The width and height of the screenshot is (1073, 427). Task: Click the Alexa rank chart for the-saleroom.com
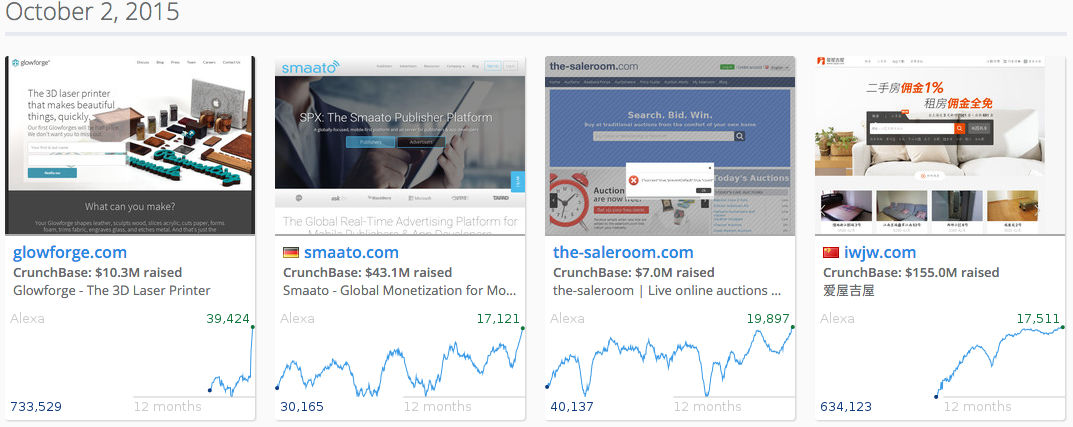pyautogui.click(x=670, y=363)
